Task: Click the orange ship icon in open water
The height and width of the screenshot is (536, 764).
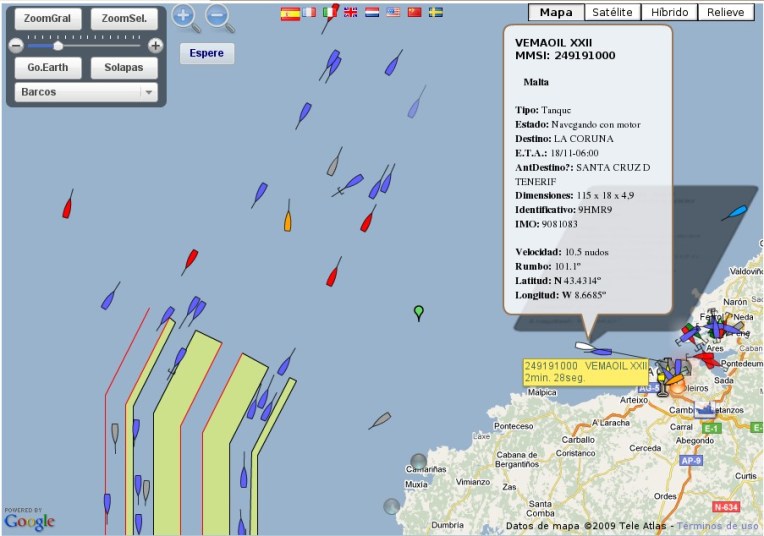Action: point(288,218)
